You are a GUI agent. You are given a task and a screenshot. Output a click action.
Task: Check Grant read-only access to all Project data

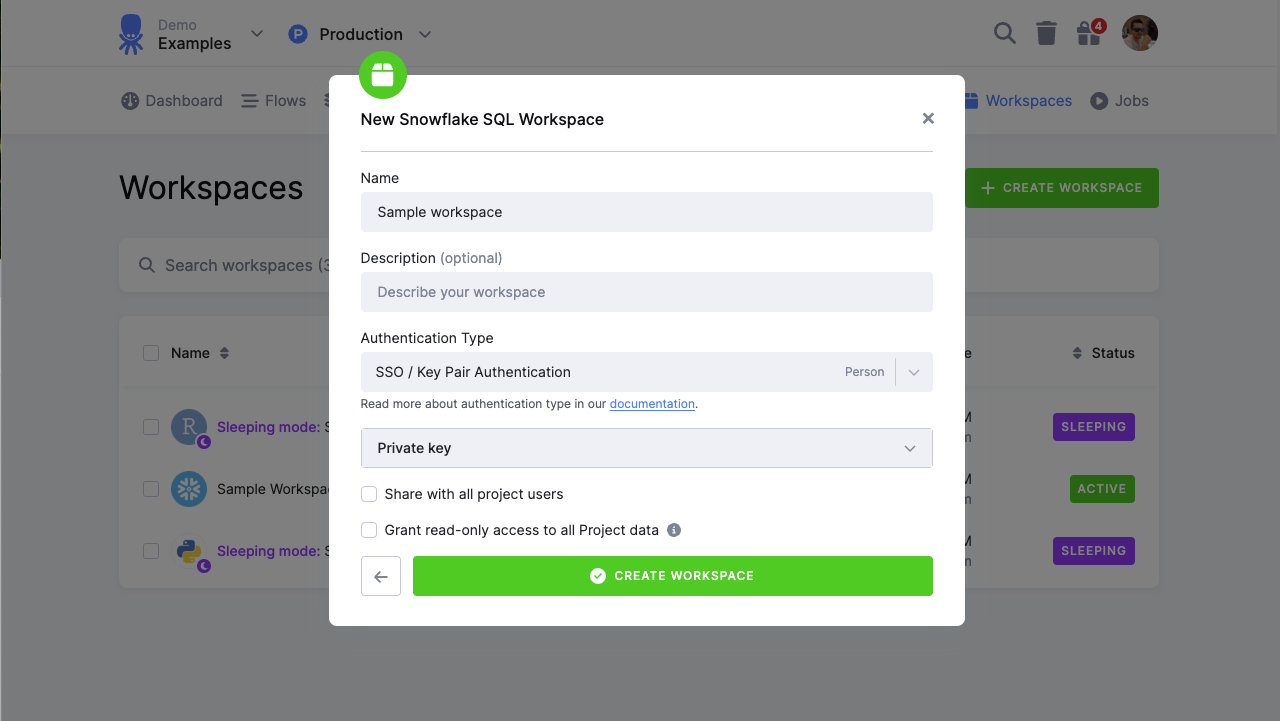pyautogui.click(x=369, y=530)
